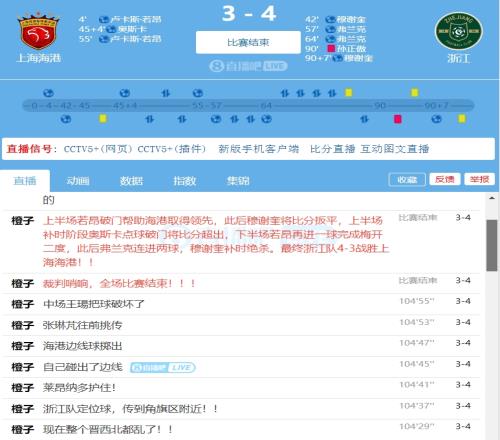Click the commentary scroll-up arrow
The width and height of the screenshot is (500, 440).
(x=492, y=198)
